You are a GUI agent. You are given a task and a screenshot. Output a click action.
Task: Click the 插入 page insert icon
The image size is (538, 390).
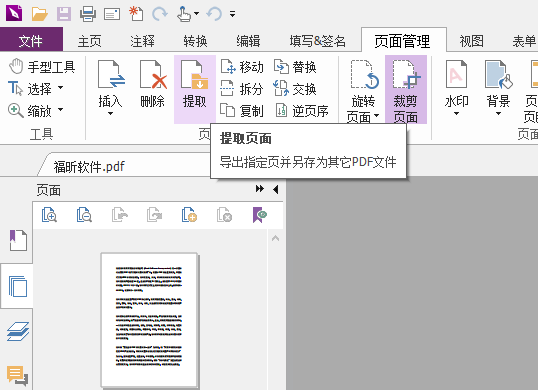tap(110, 75)
